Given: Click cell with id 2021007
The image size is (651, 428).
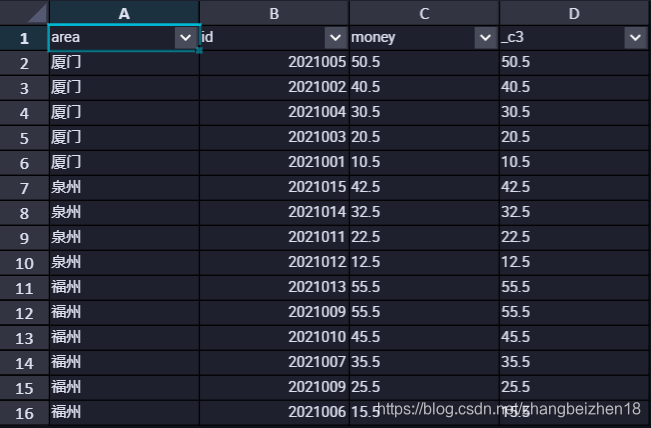Looking at the screenshot, I should tap(274, 362).
